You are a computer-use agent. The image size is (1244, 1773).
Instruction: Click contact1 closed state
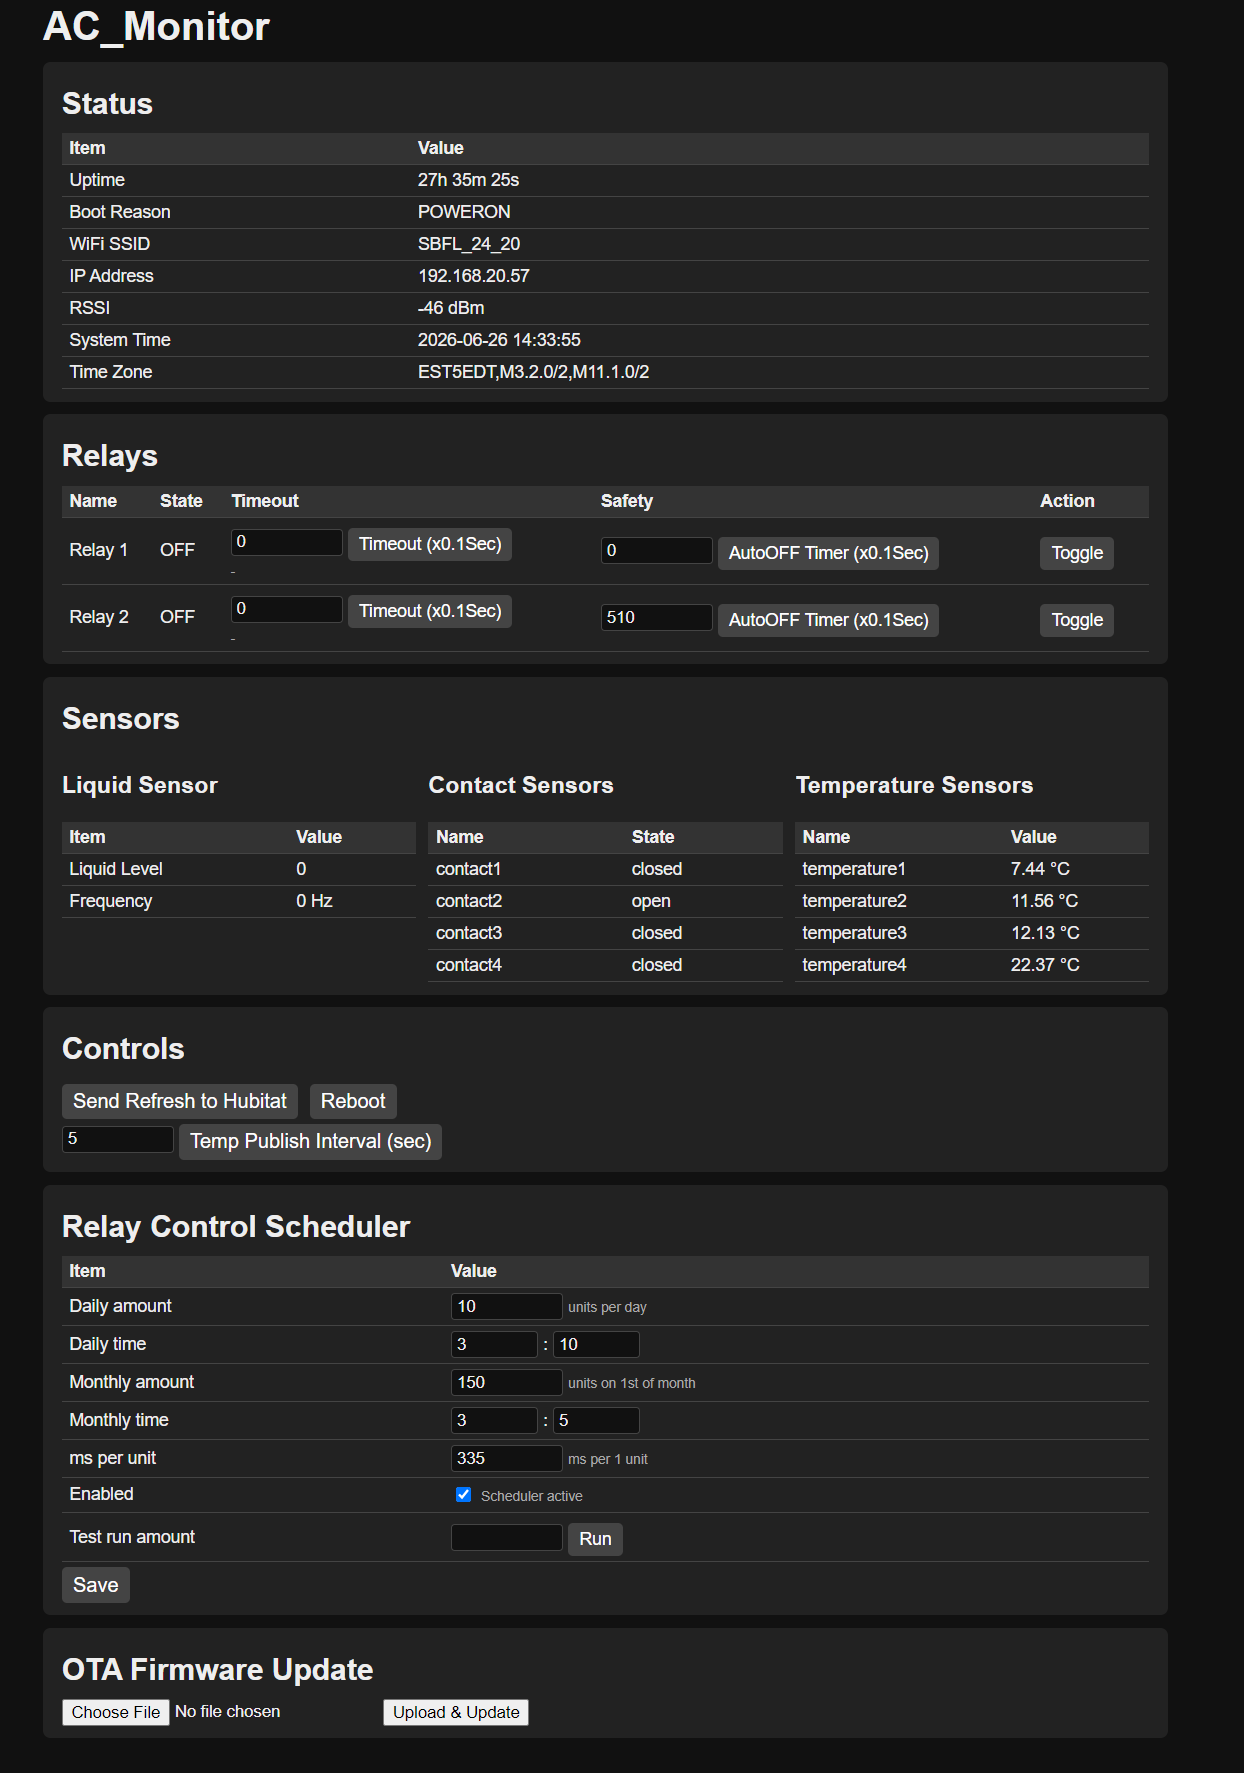[x=657, y=869]
